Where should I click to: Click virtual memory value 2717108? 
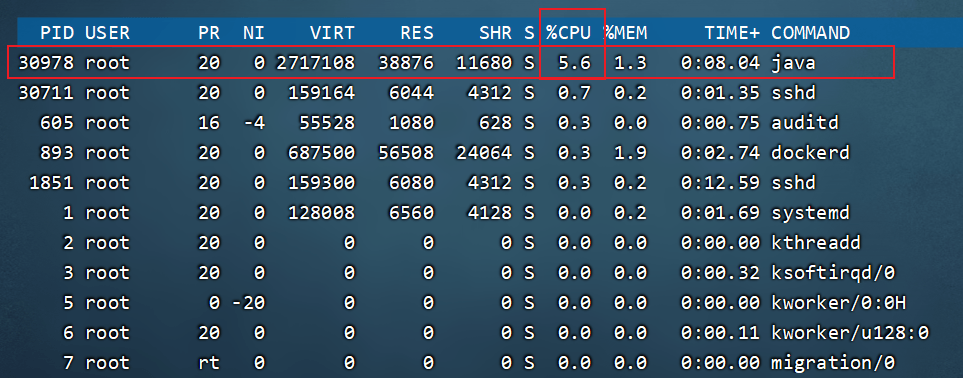click(x=316, y=63)
